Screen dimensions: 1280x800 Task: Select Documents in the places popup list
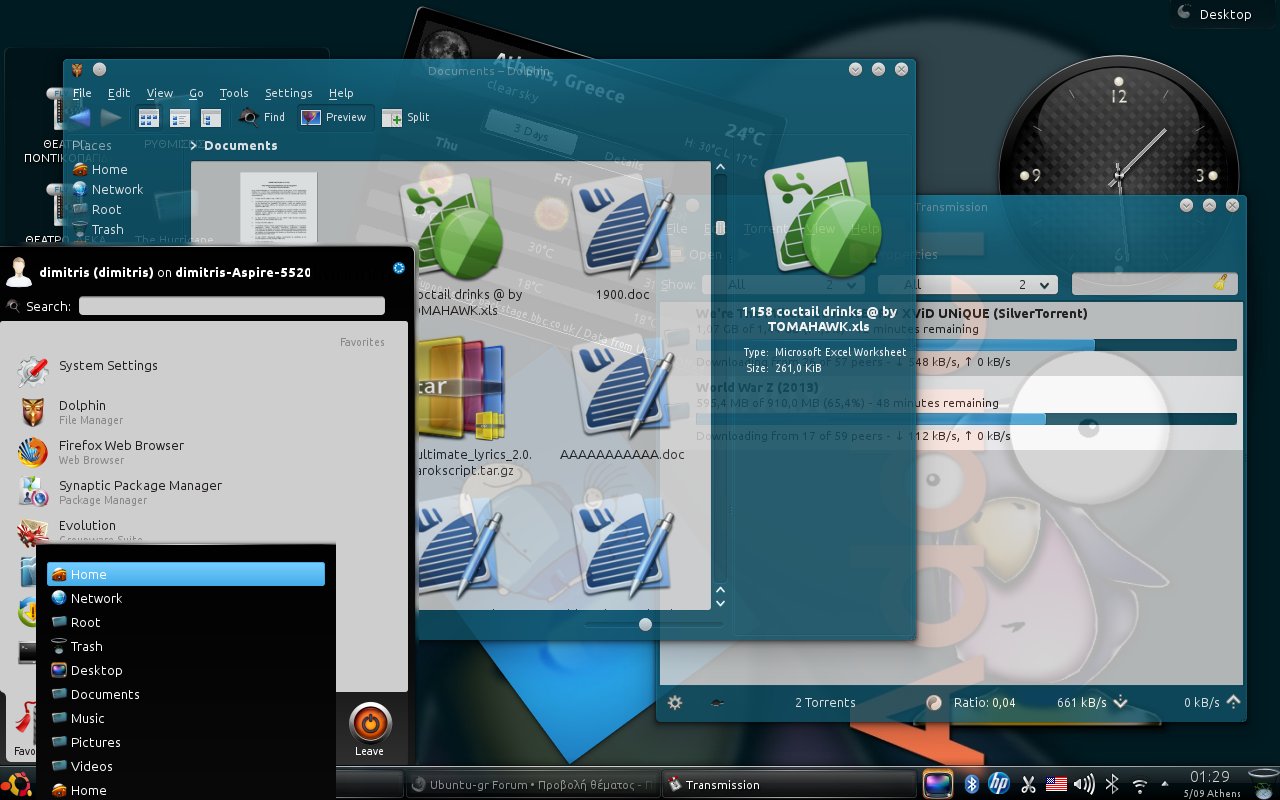tap(105, 694)
